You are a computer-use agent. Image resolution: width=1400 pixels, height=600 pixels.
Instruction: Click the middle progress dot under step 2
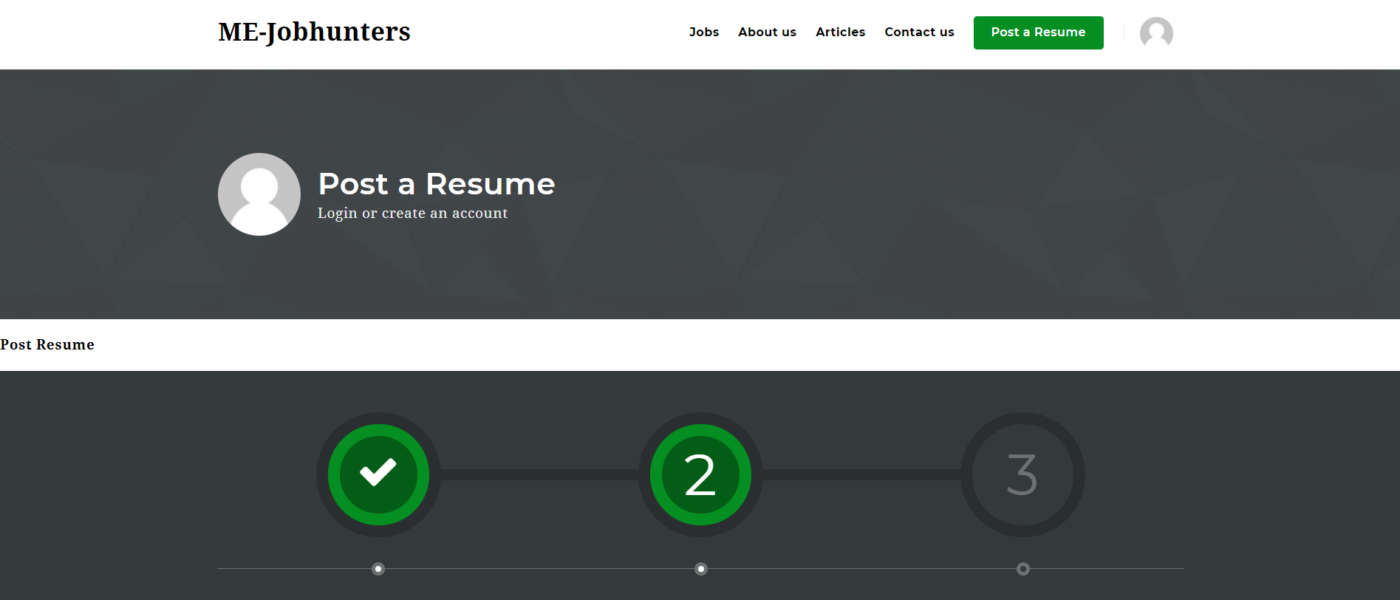point(701,569)
